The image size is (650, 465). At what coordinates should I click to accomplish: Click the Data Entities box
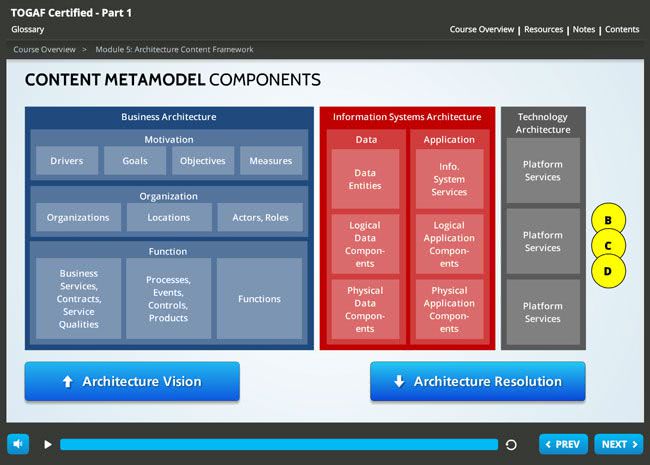click(365, 179)
